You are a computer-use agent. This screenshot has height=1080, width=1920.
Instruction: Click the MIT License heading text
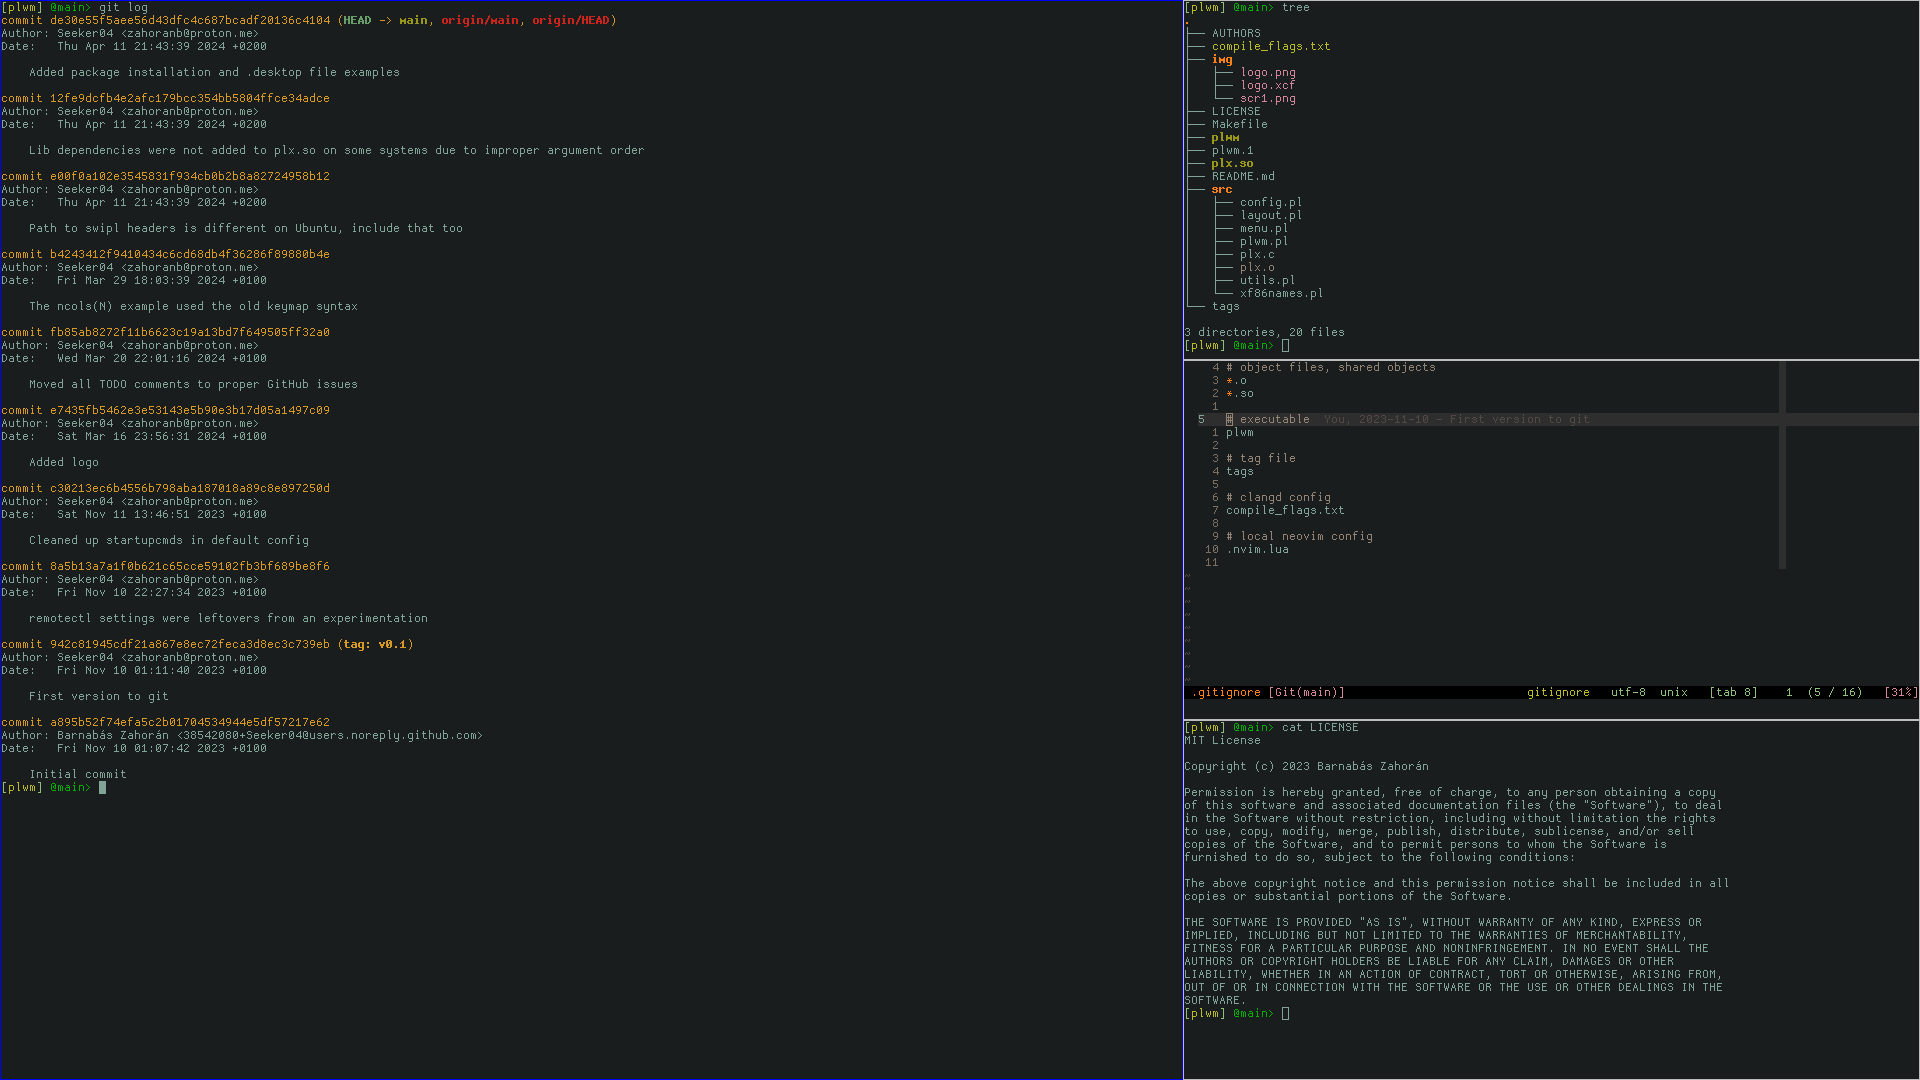[x=1221, y=741]
